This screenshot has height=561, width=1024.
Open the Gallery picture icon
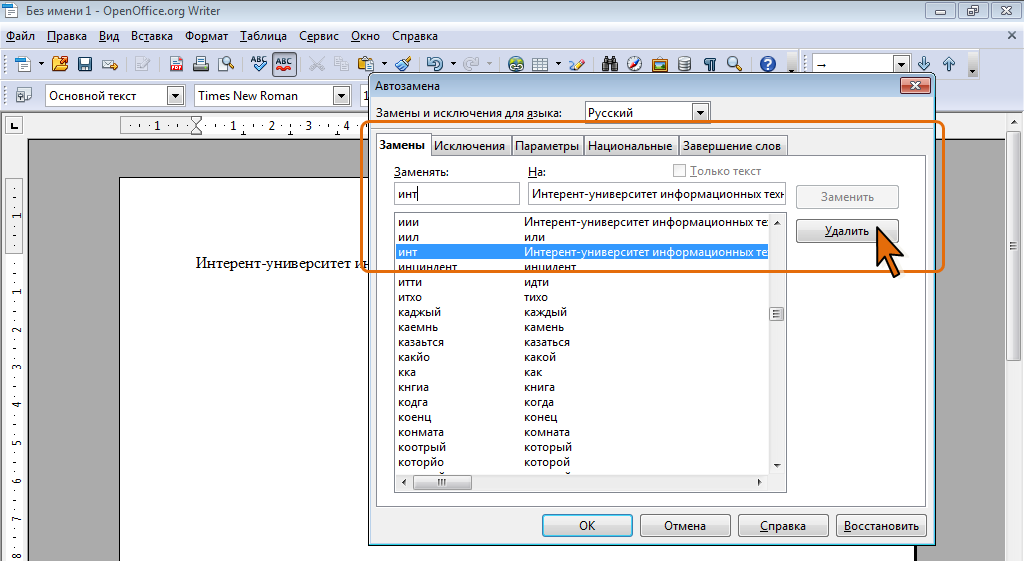tap(659, 64)
